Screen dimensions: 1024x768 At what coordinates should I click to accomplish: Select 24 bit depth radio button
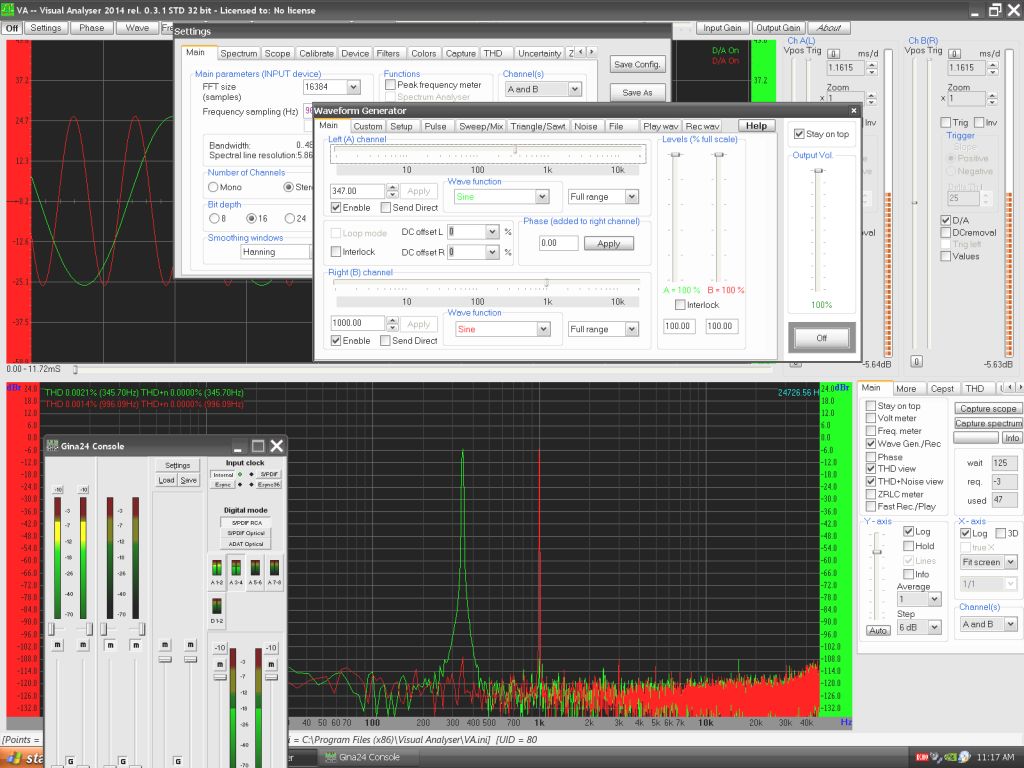(x=290, y=218)
